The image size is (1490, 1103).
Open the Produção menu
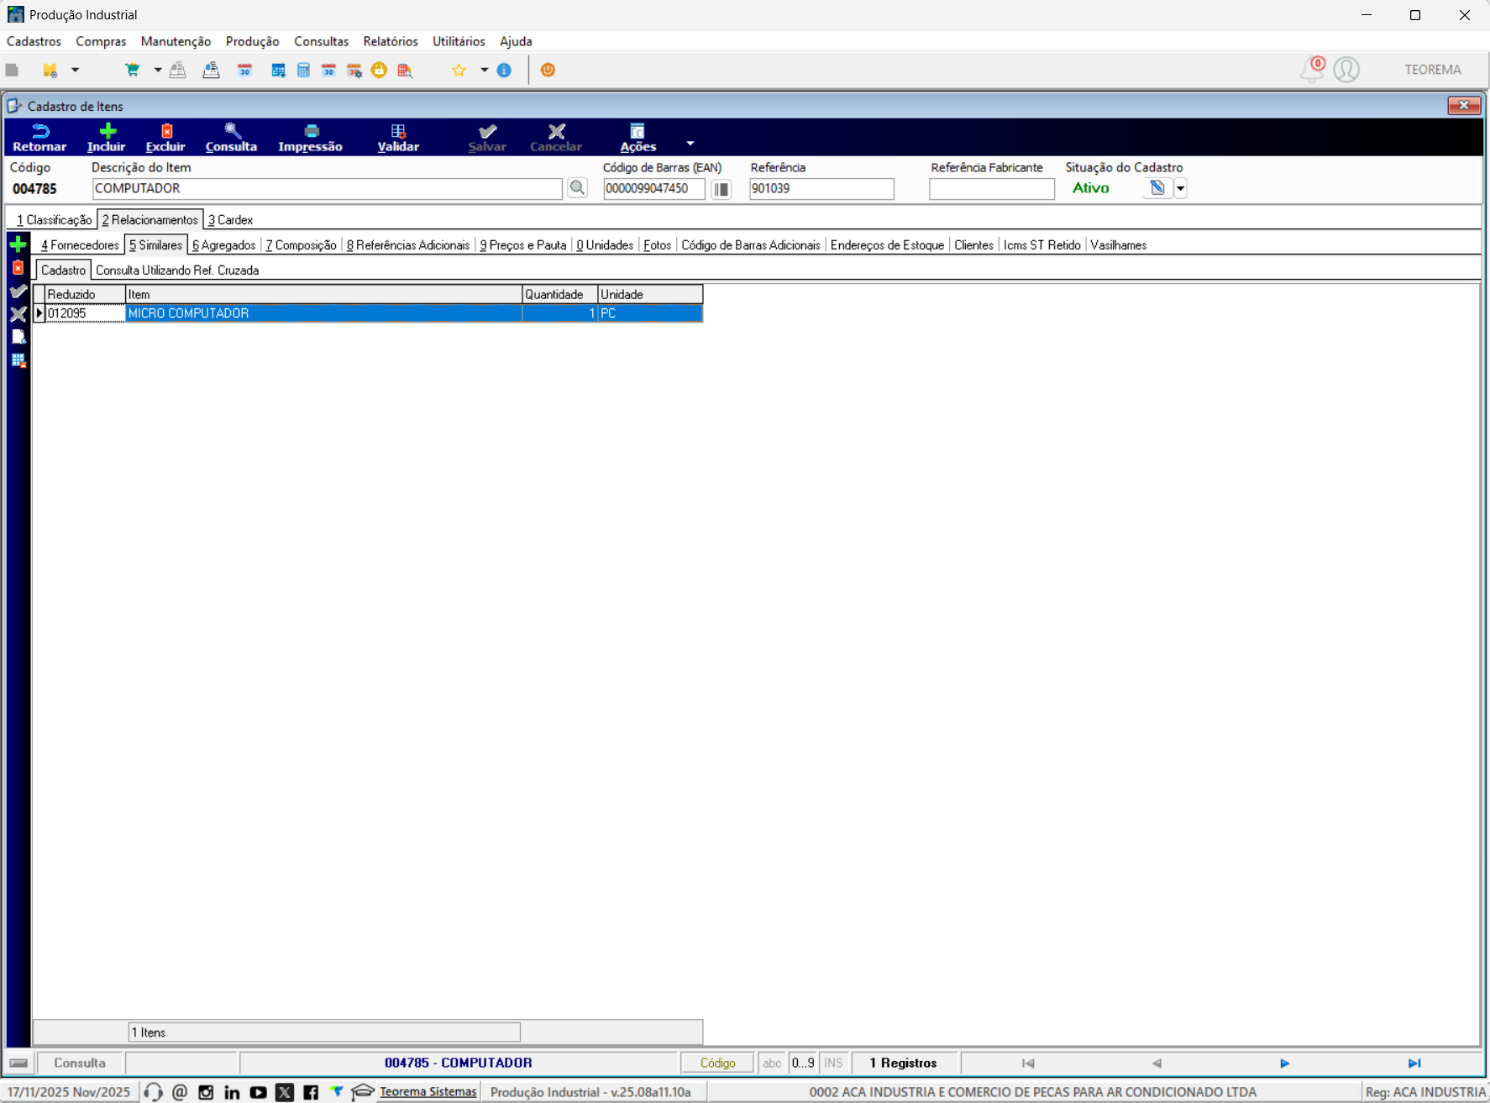pos(252,41)
